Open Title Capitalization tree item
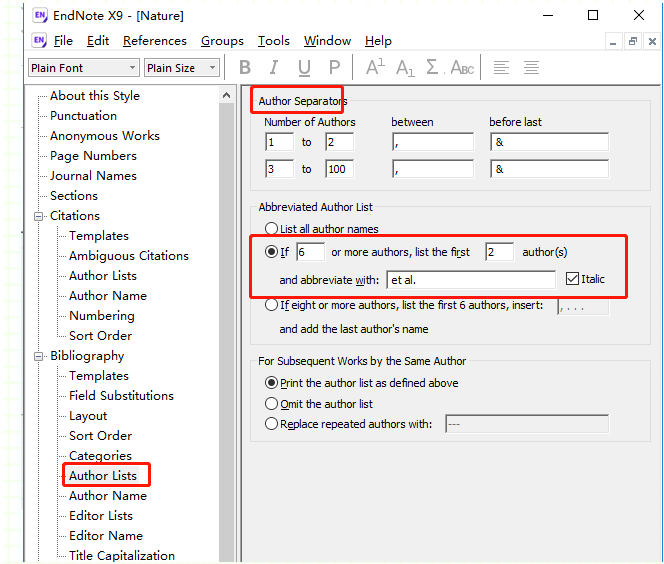 coord(122,555)
